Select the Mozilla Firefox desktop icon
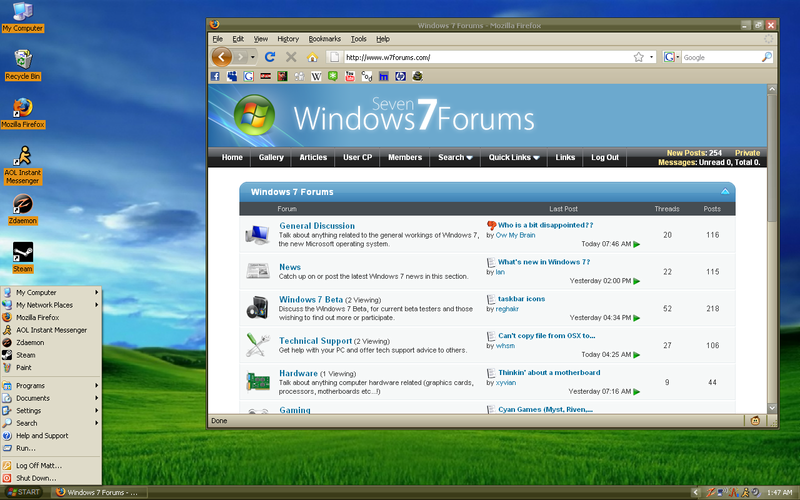800x500 pixels. 23,113
